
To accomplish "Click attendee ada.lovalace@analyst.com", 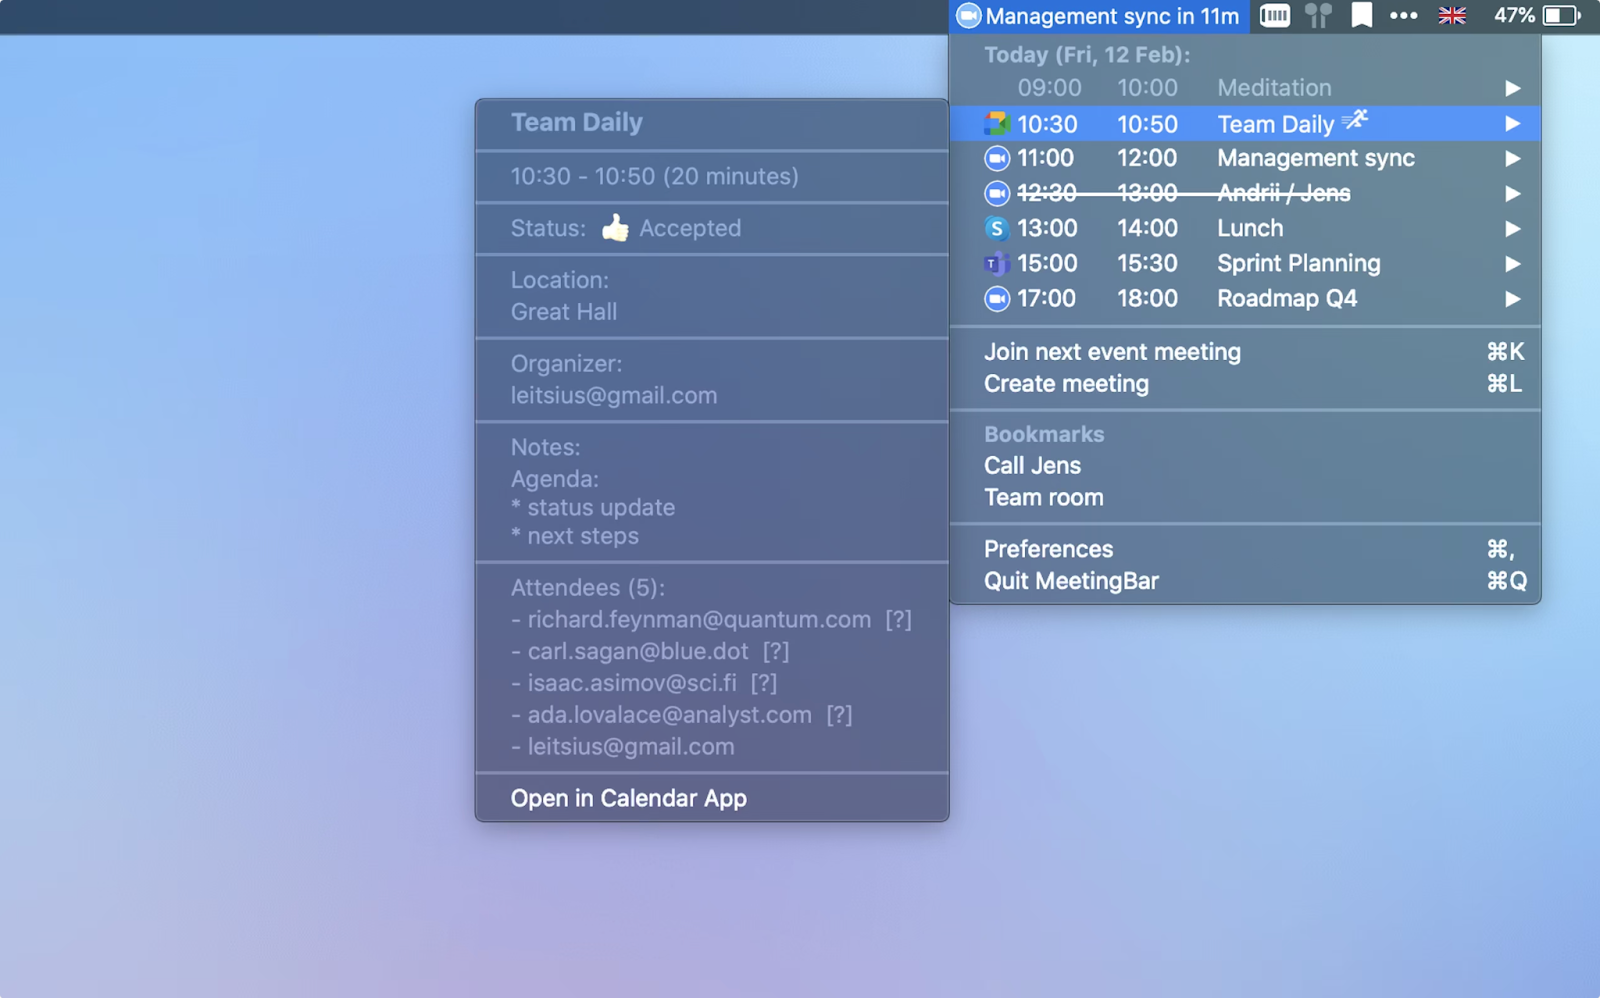I will pyautogui.click(x=669, y=716).
